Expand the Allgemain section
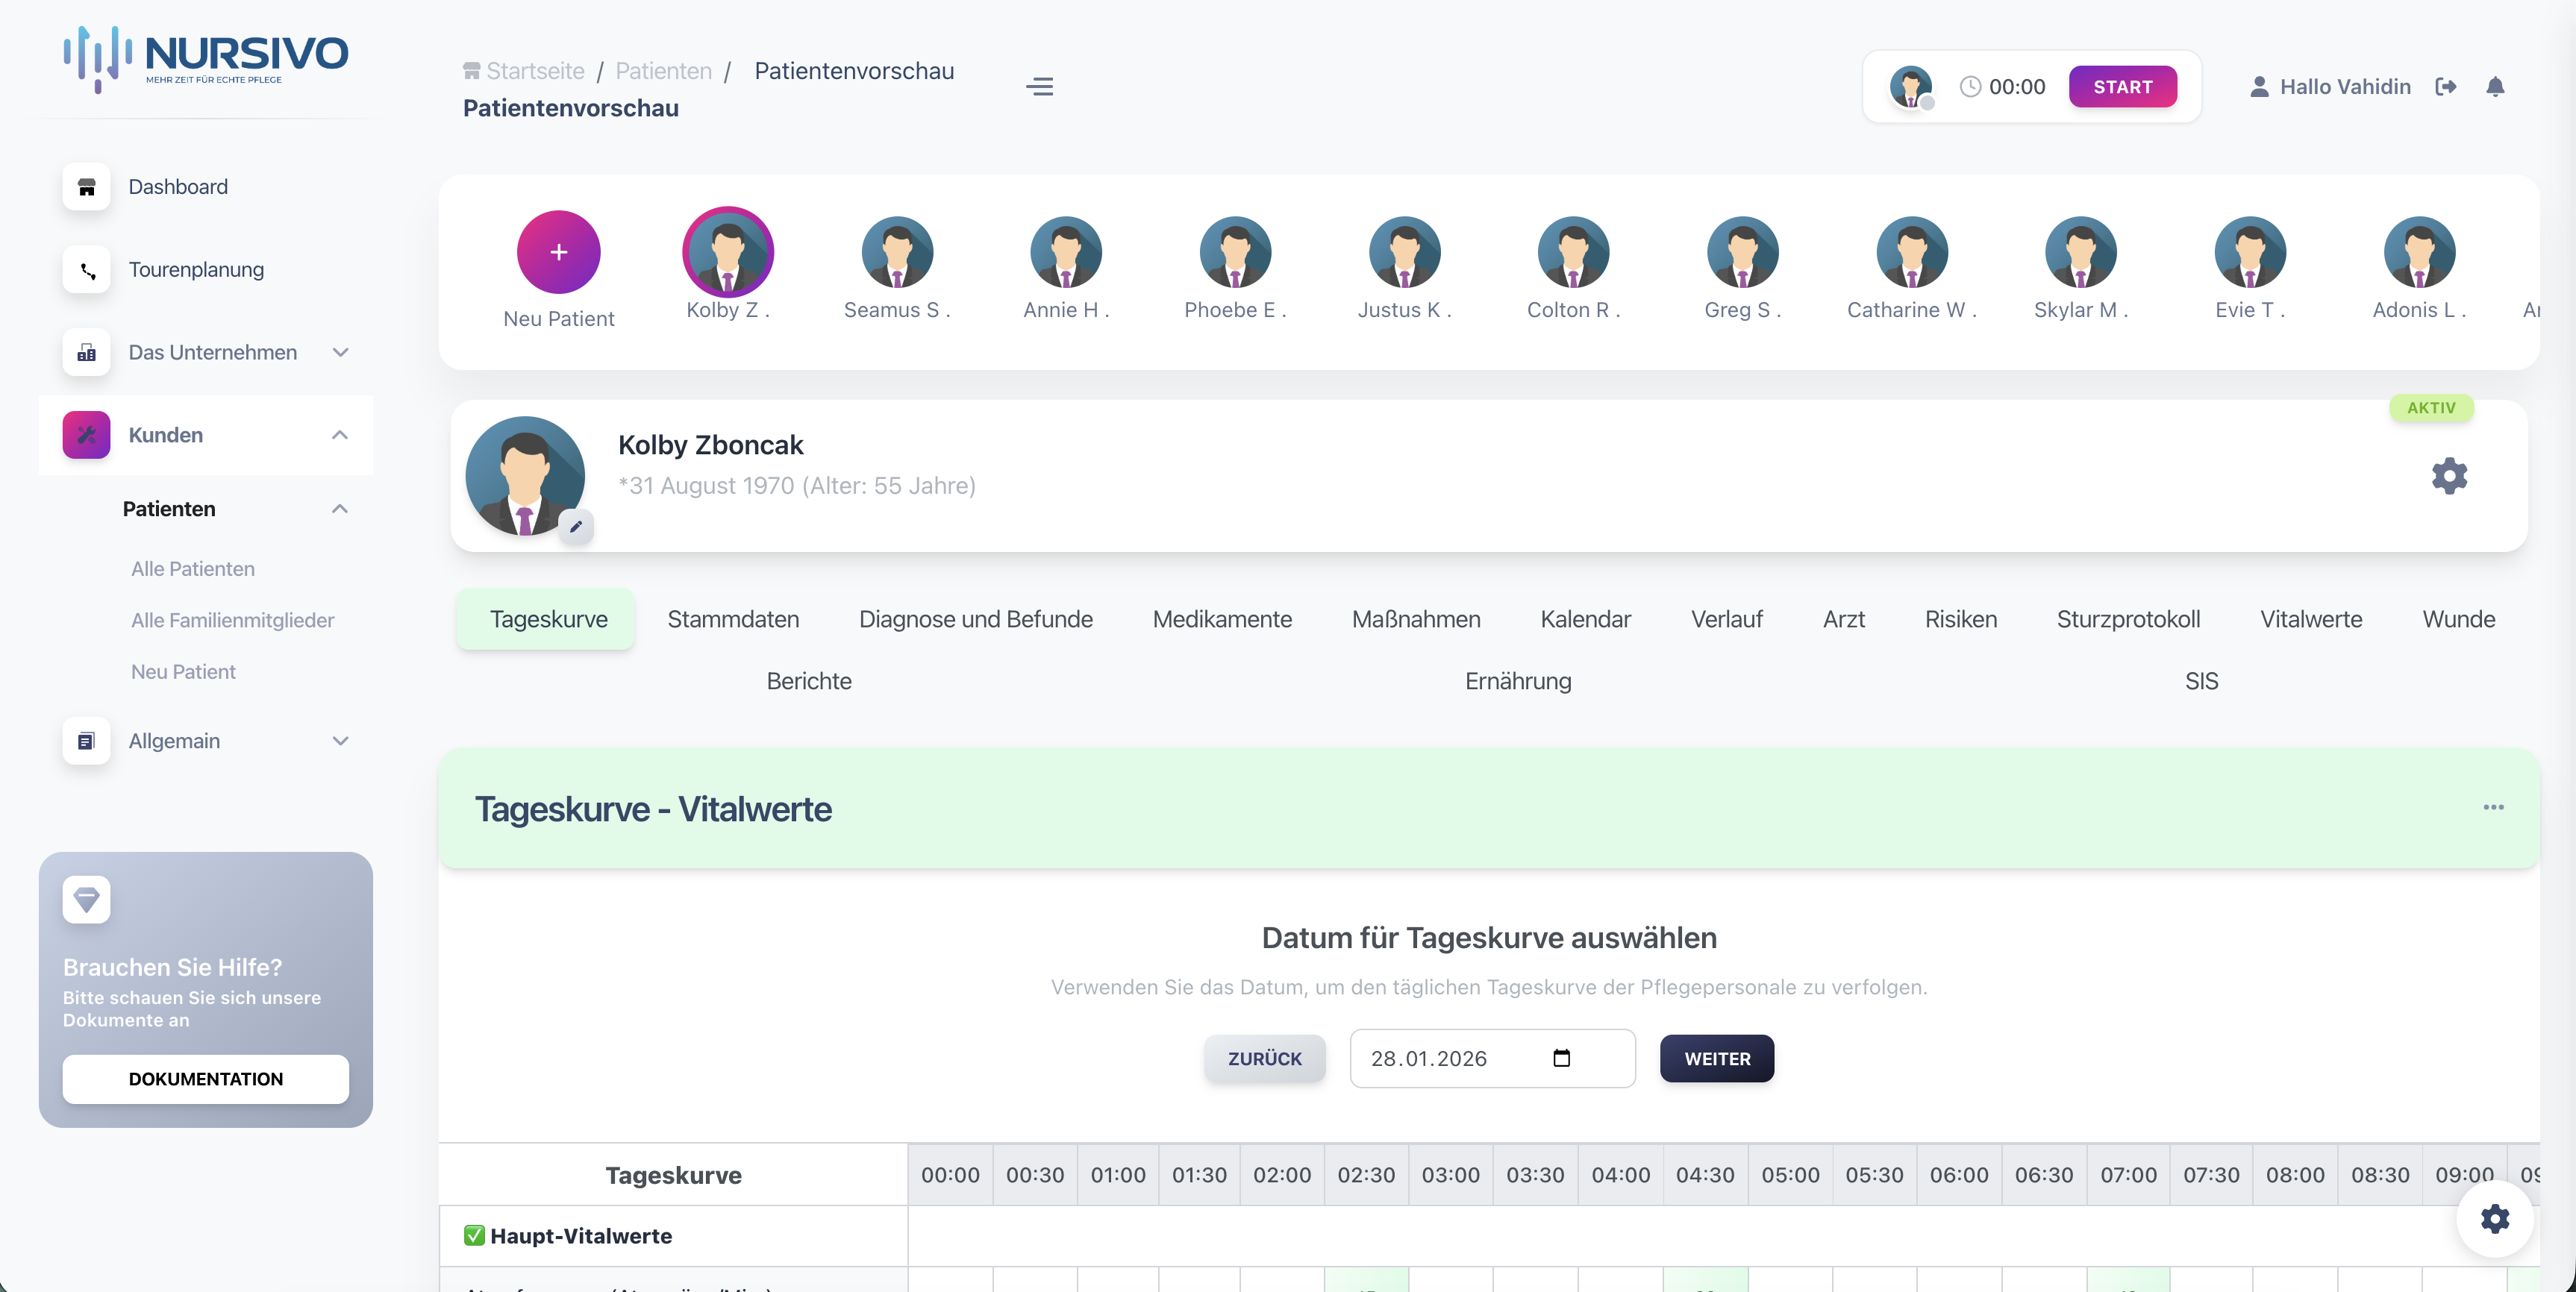Screen dimensions: 2576x1292 tap(340, 741)
